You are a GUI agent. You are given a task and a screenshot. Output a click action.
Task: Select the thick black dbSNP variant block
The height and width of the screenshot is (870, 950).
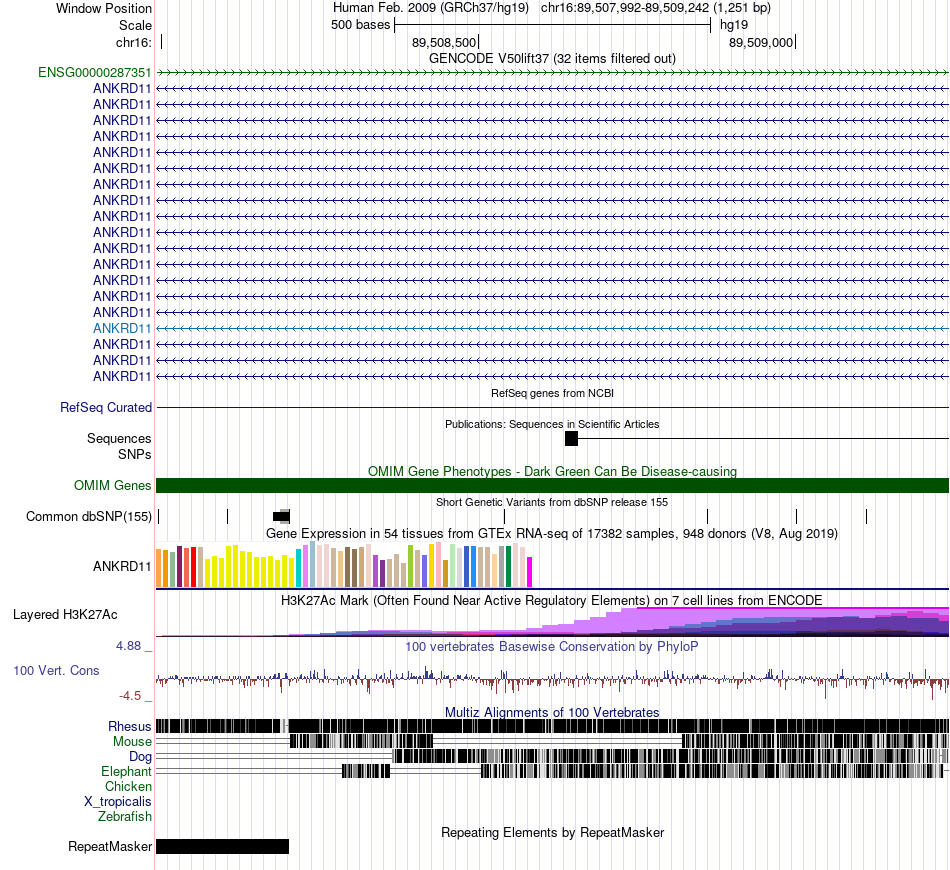[x=281, y=517]
